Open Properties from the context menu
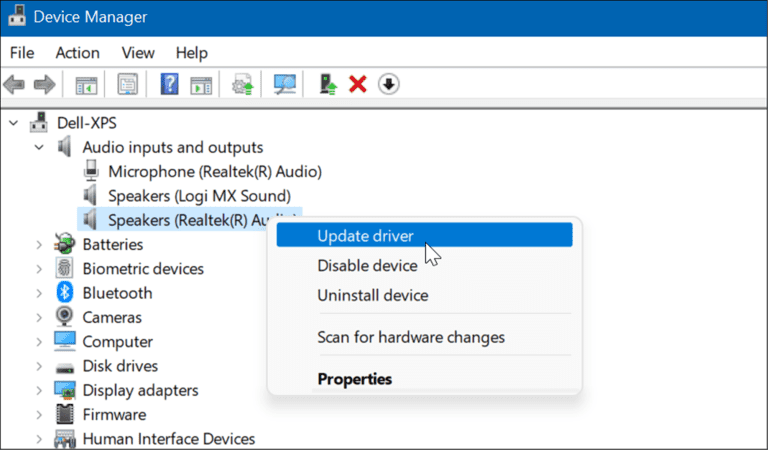Screen dimensions: 768x450 click(x=355, y=379)
